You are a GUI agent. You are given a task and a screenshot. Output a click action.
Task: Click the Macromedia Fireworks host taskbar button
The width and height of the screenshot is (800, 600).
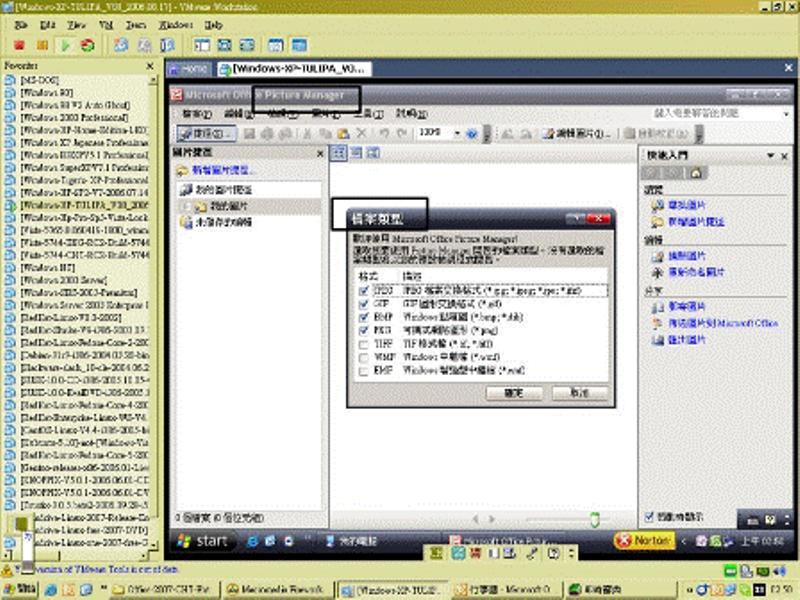(x=276, y=589)
